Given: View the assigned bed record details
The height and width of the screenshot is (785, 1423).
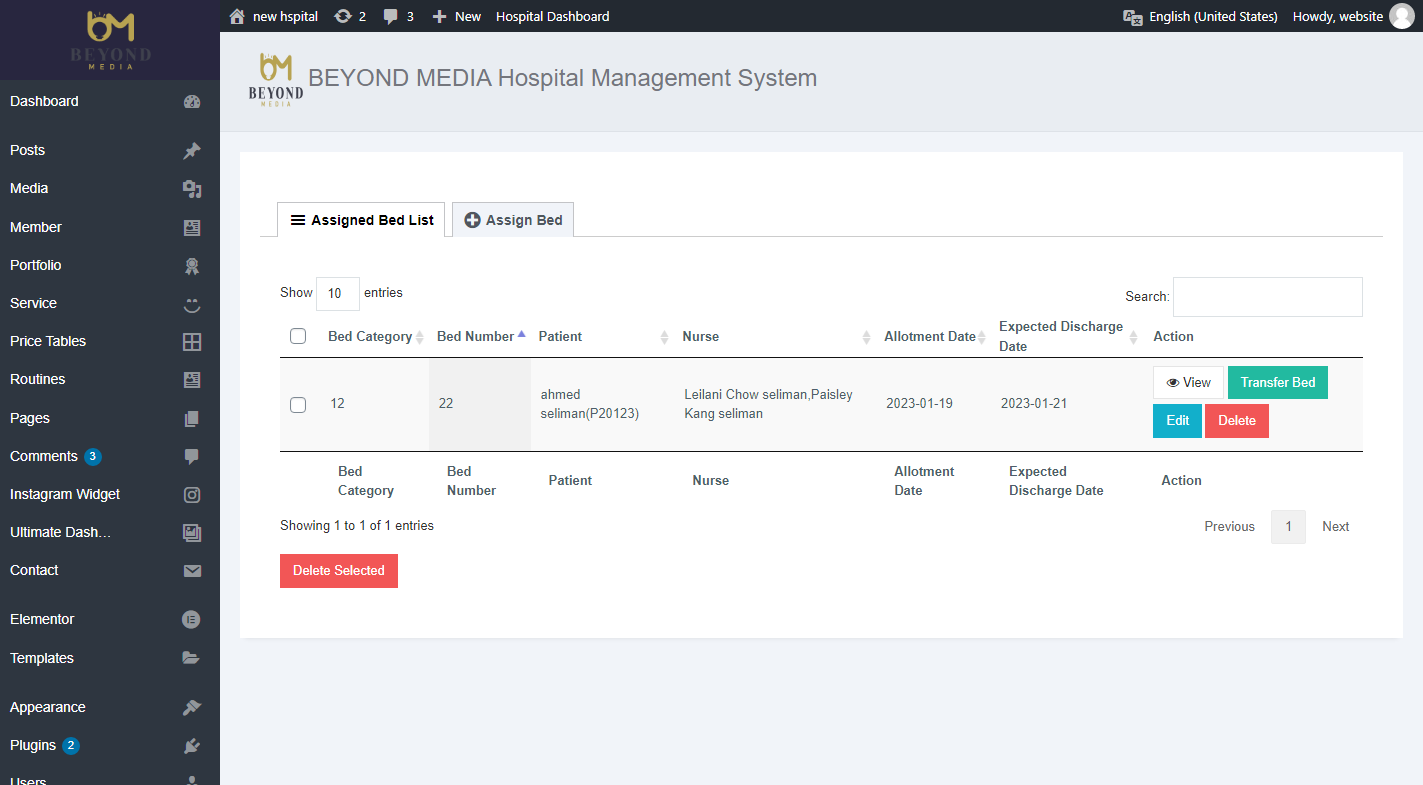Looking at the screenshot, I should coord(1188,383).
